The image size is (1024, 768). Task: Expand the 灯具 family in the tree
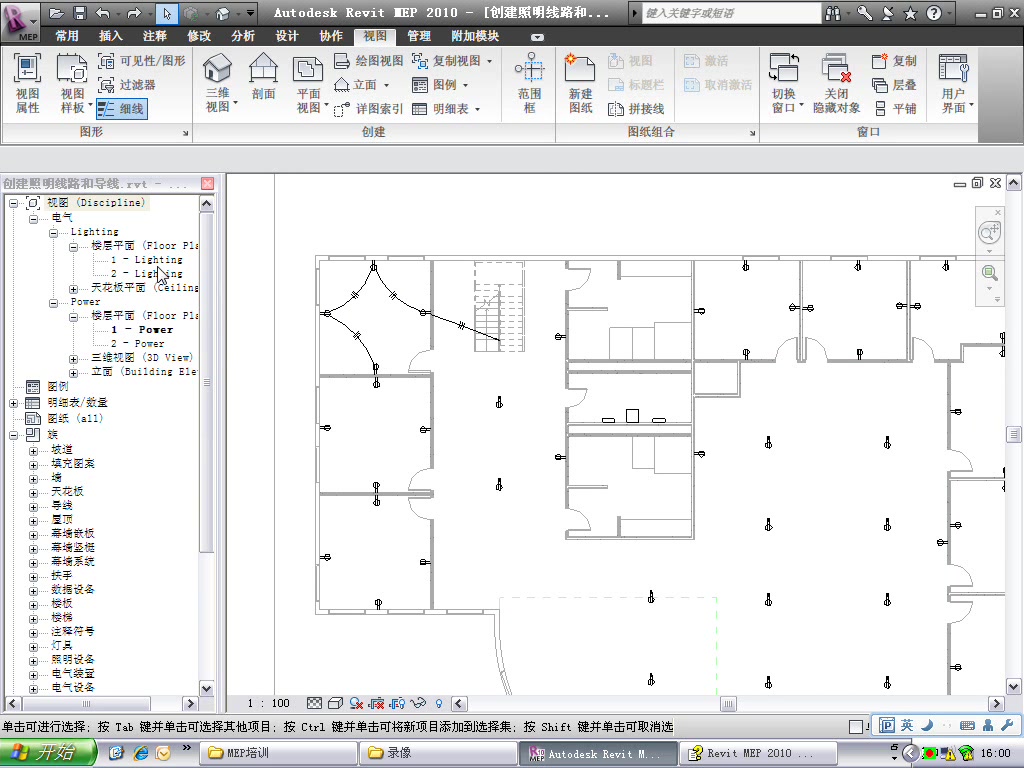[x=32, y=645]
